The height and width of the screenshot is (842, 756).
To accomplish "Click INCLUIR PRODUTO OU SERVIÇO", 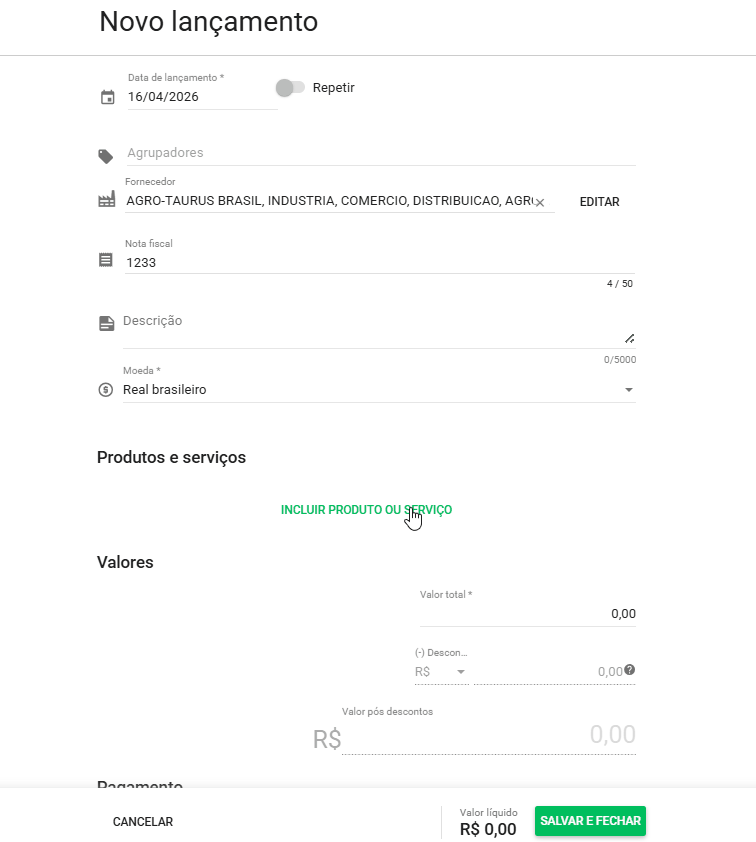I will click(x=366, y=509).
